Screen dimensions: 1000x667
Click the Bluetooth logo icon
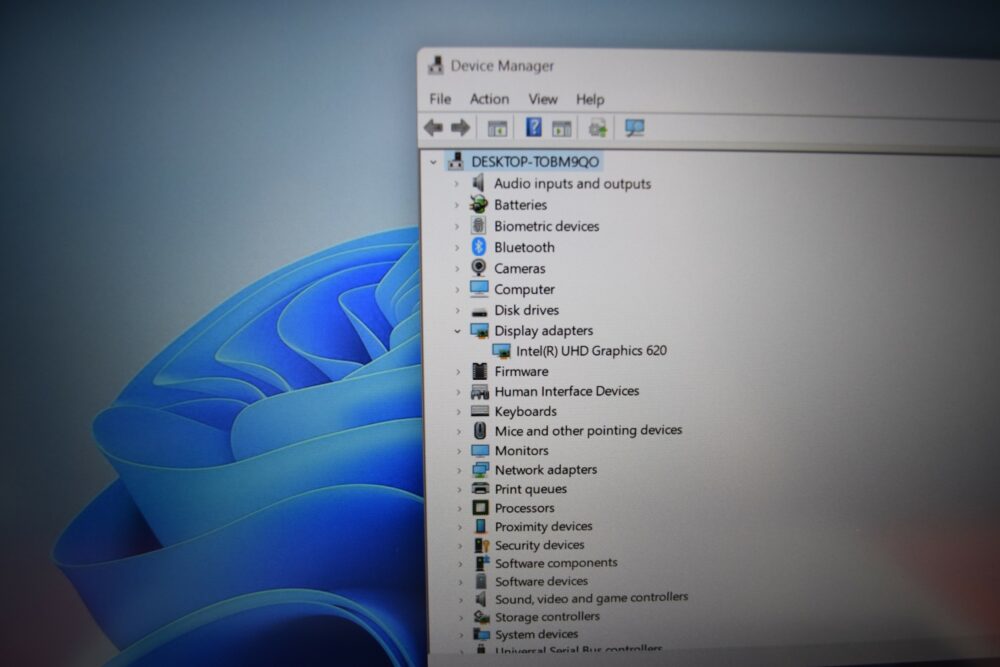pos(479,247)
